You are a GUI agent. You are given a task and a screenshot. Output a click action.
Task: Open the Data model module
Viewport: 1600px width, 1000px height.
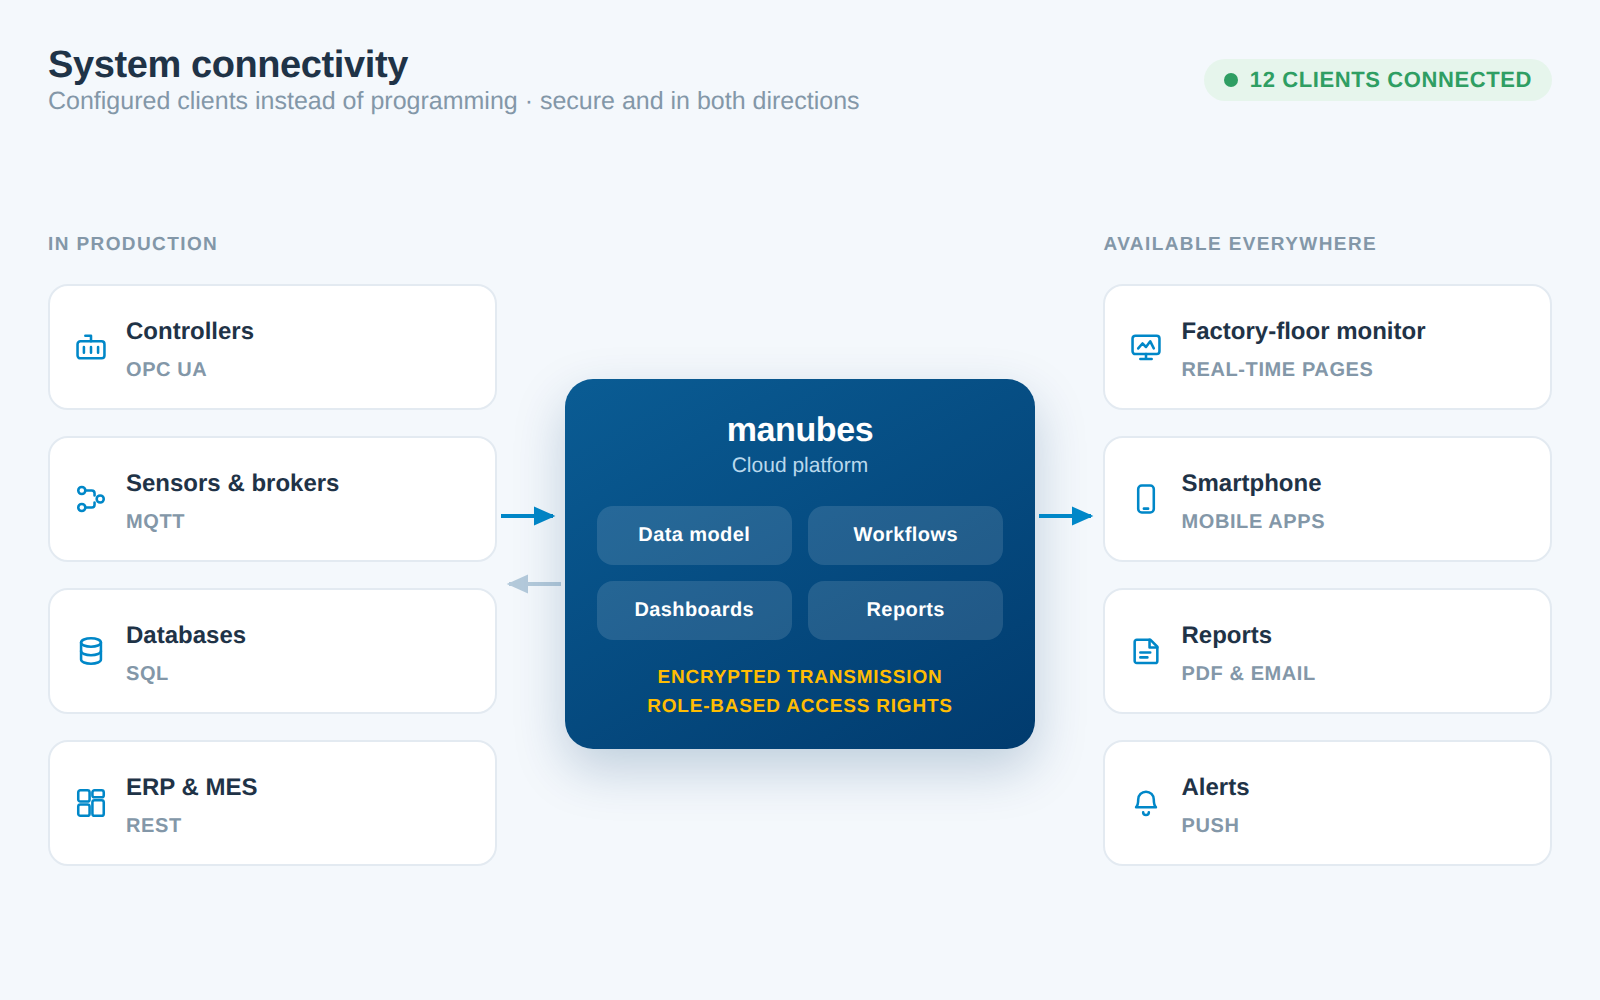coord(694,535)
